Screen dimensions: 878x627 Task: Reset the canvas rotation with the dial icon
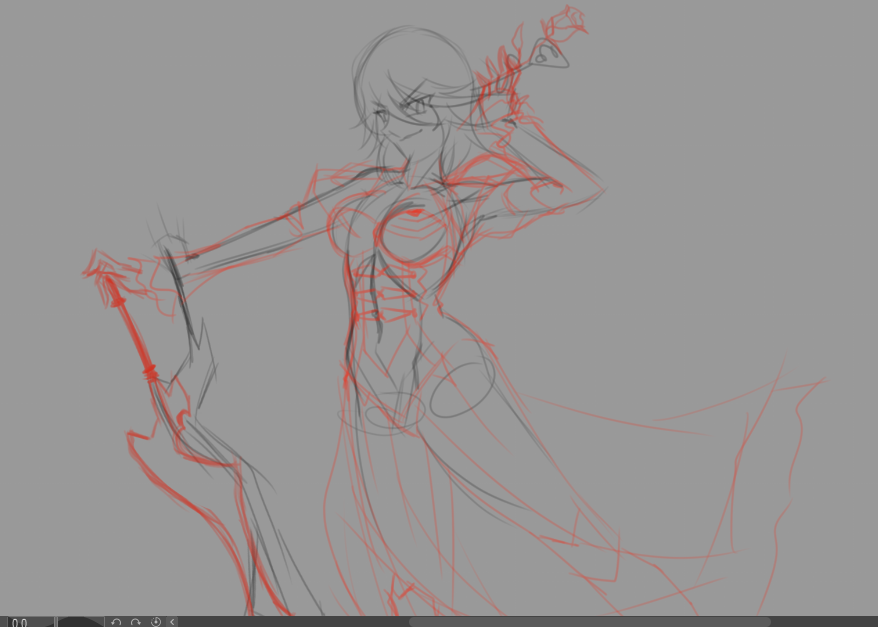(156, 621)
